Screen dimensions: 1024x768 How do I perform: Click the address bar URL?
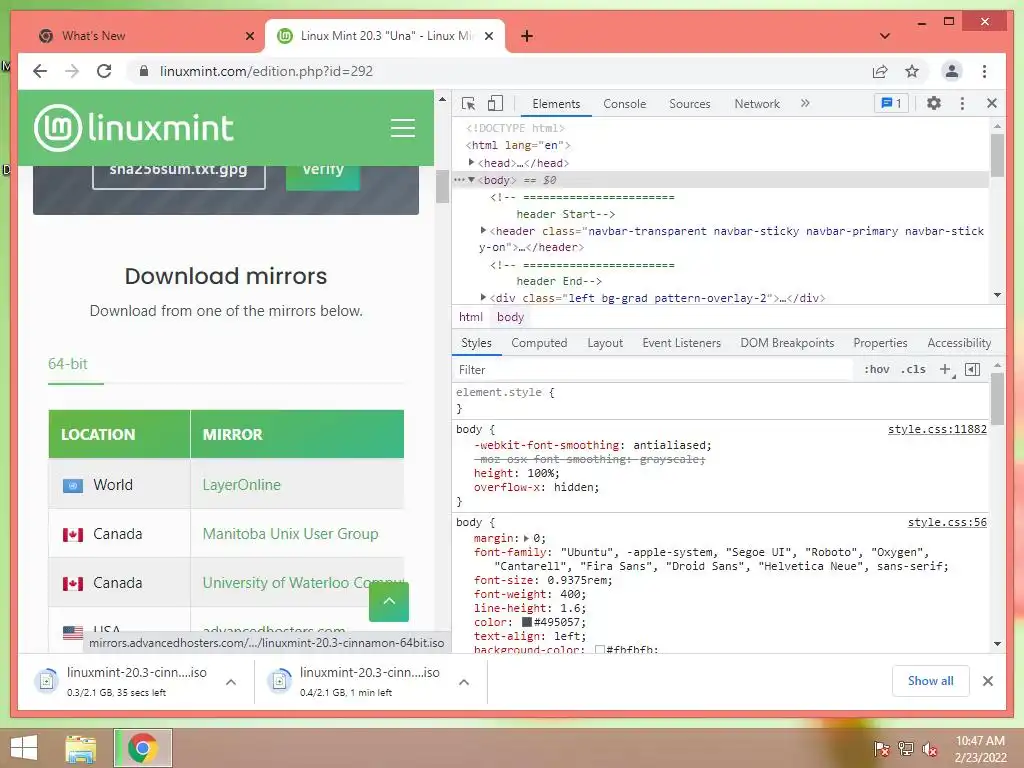[266, 71]
